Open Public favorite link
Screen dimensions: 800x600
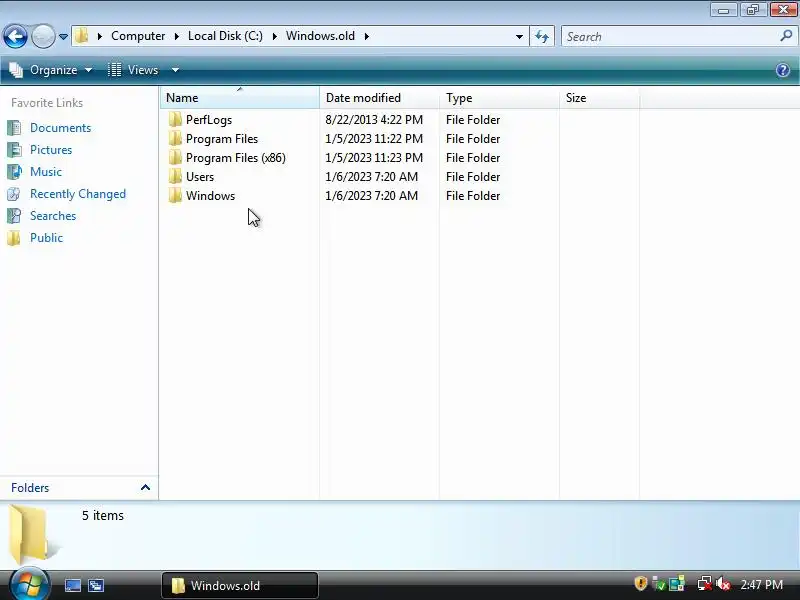tap(46, 238)
